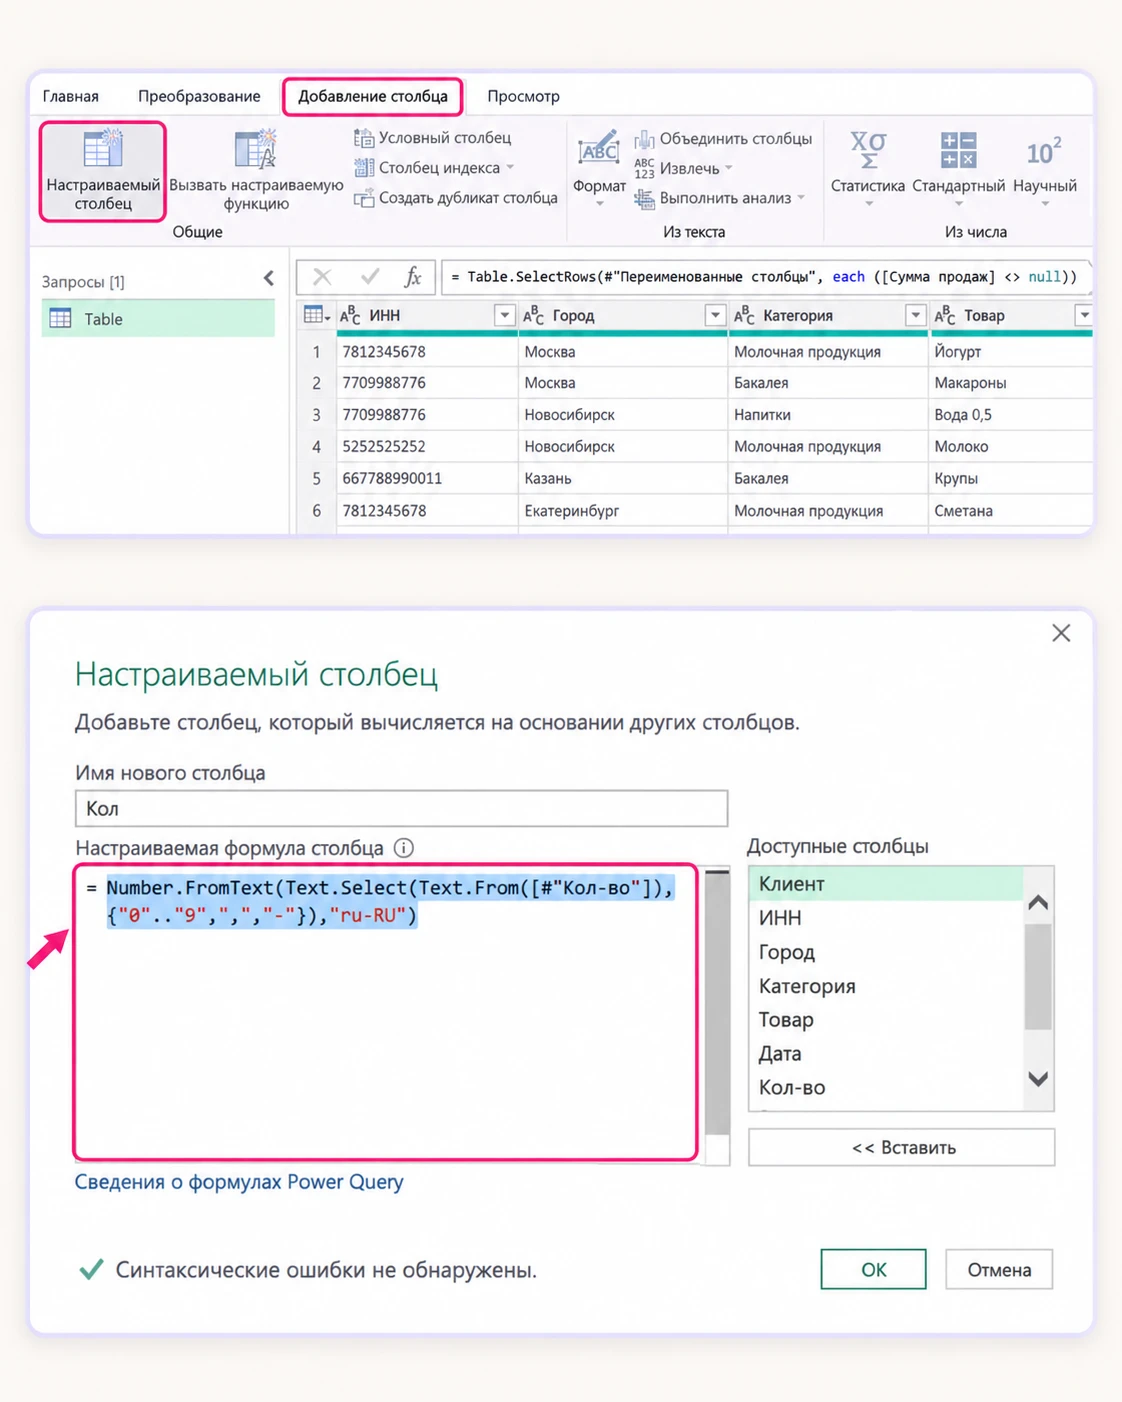Open the Просмотр tab
The image size is (1122, 1402).
click(523, 96)
